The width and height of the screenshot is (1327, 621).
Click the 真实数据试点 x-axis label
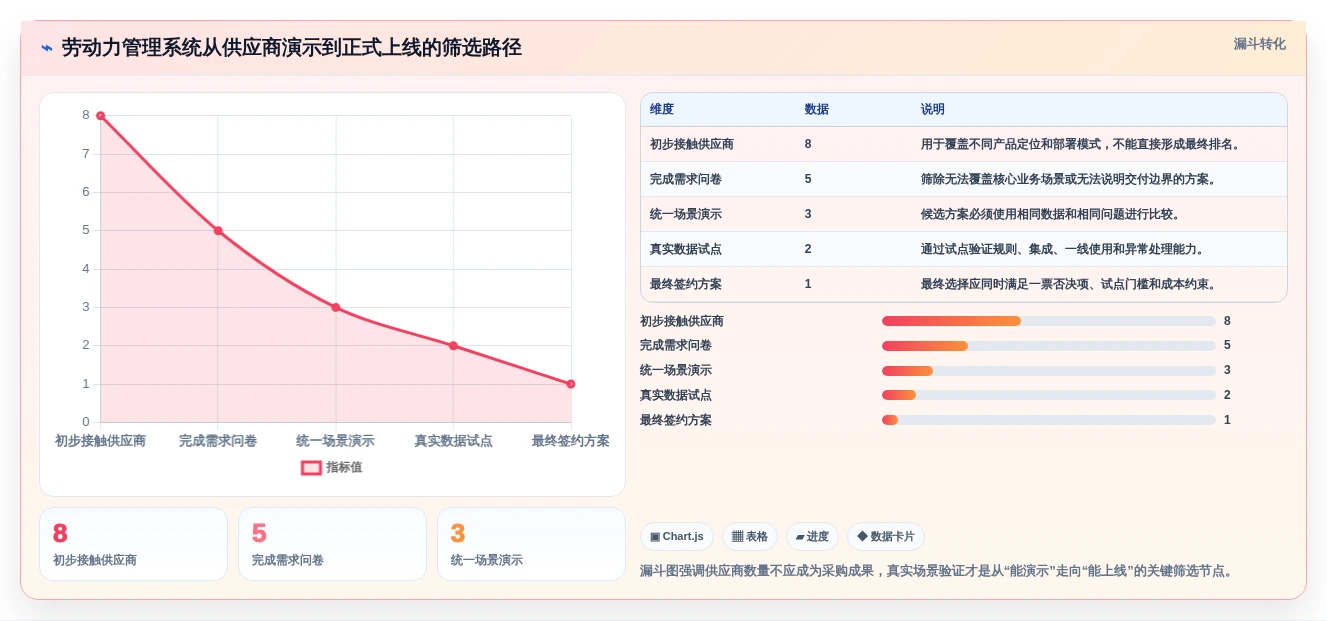(x=453, y=441)
